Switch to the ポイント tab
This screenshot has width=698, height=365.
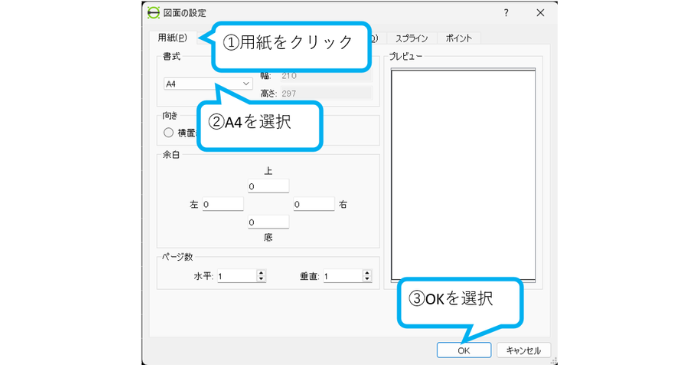pyautogui.click(x=459, y=38)
